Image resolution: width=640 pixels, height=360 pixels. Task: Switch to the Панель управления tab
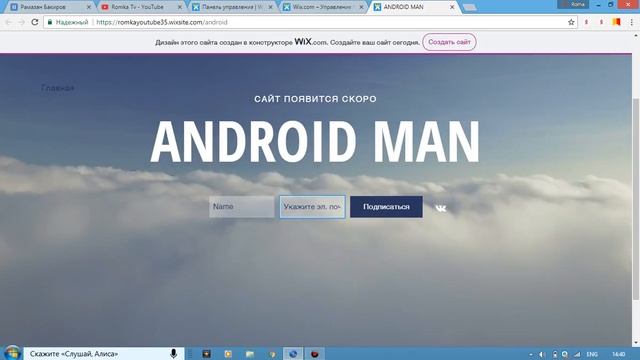coord(232,7)
